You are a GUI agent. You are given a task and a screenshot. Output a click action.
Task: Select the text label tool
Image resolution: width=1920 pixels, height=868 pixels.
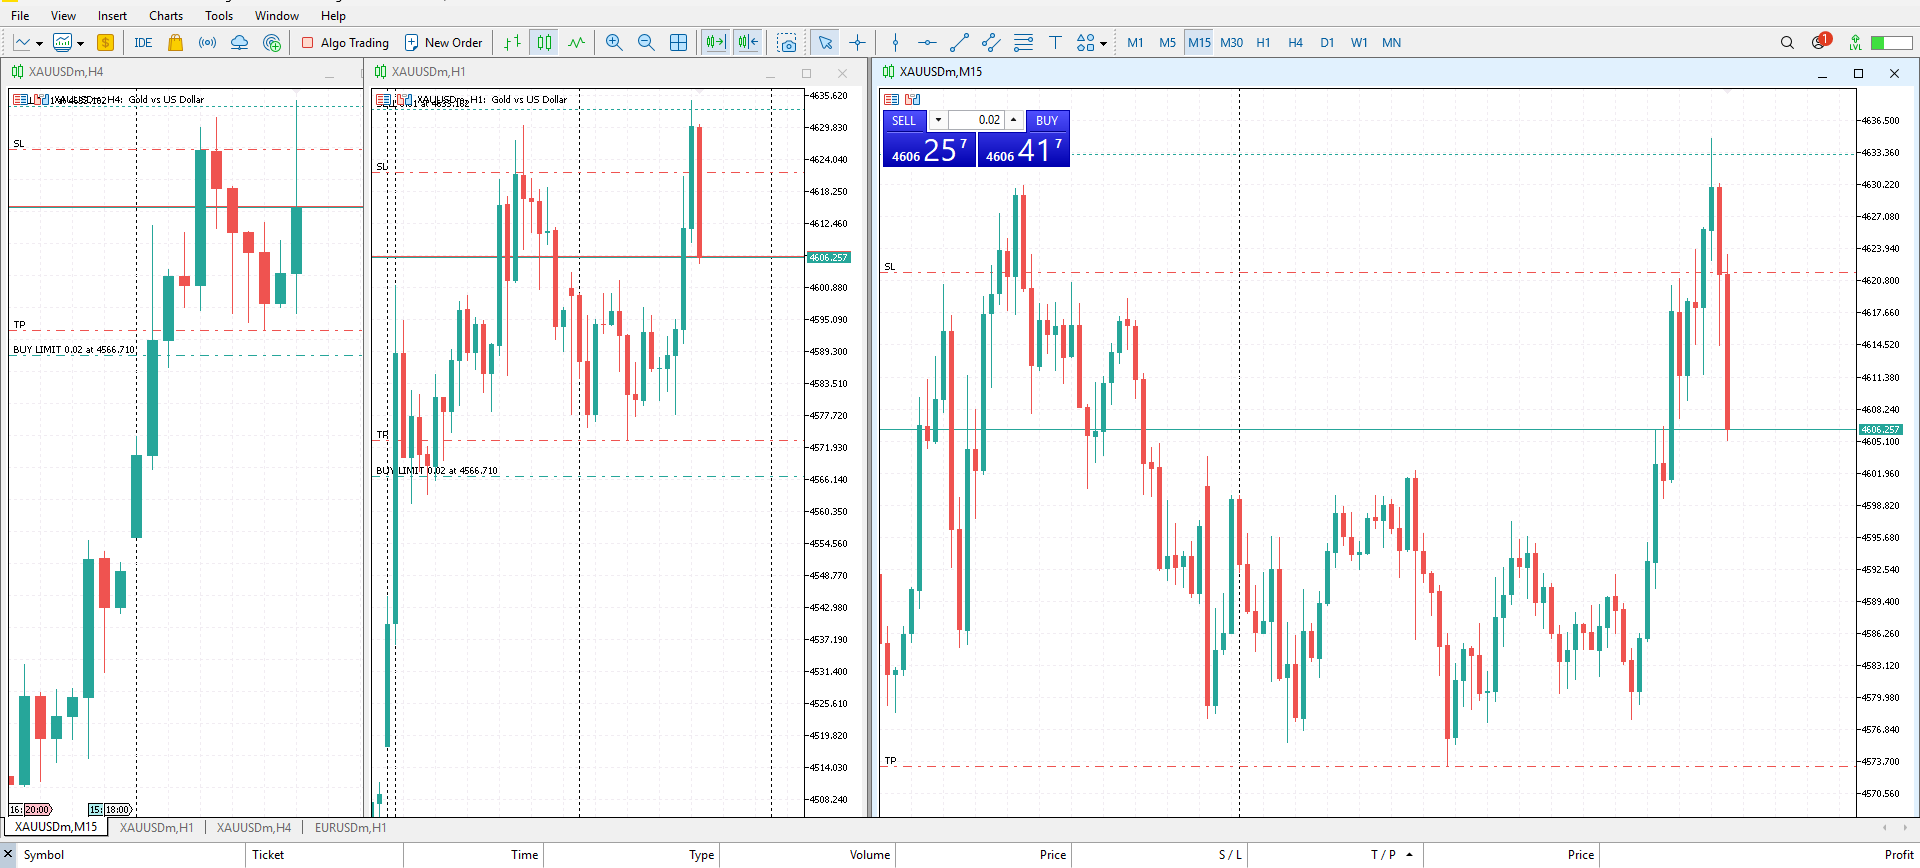(1054, 42)
